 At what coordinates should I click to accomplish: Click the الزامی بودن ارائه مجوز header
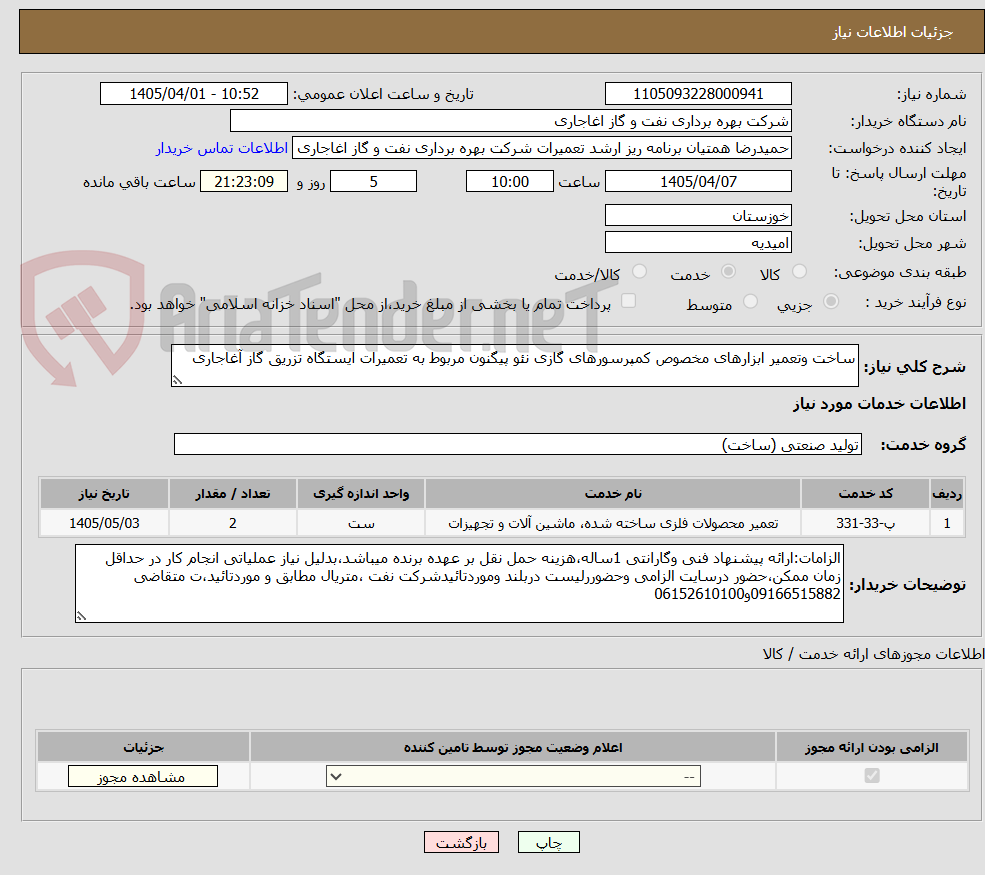872,747
